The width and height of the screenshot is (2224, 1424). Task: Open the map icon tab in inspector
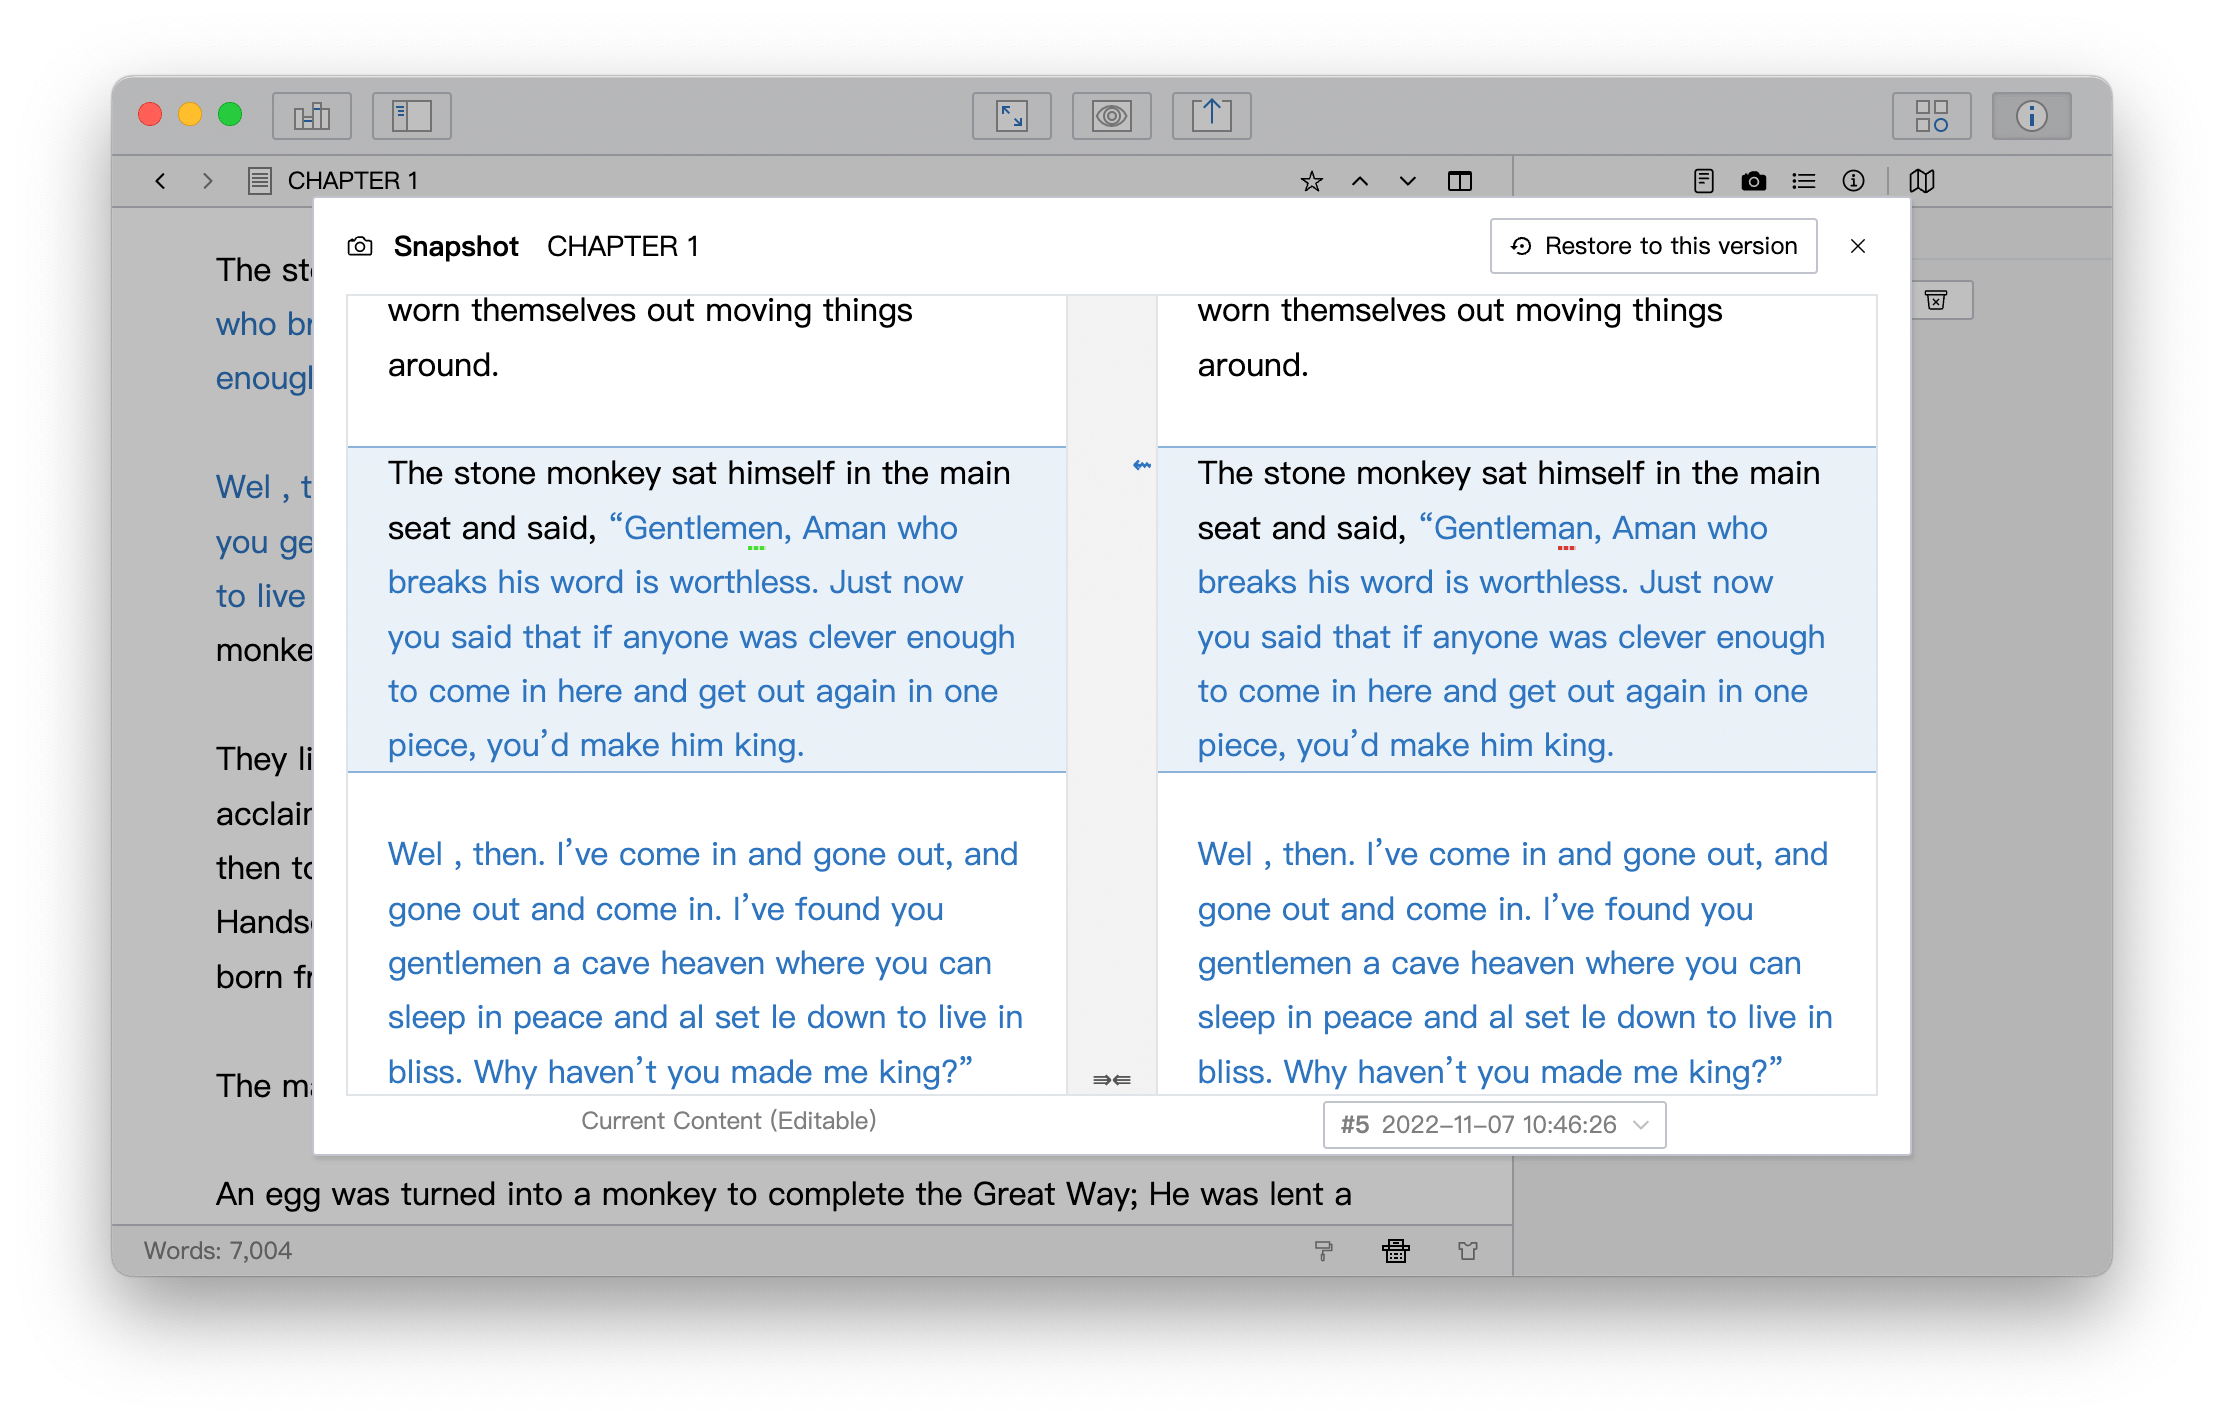click(1922, 181)
